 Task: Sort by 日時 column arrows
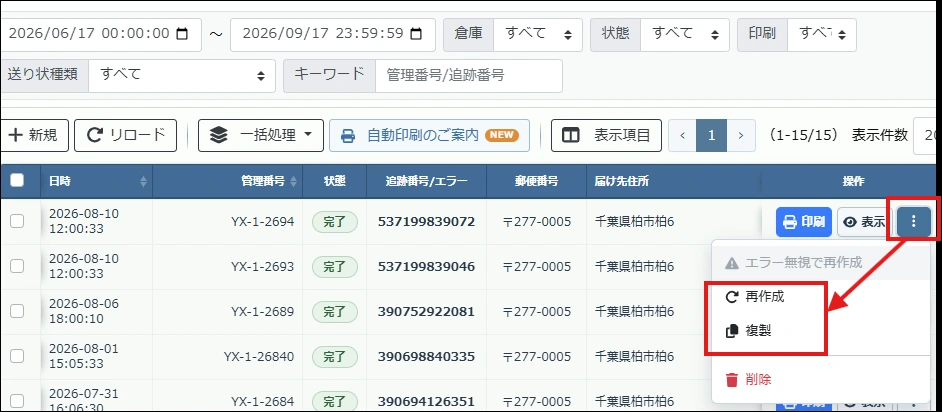click(x=143, y=181)
